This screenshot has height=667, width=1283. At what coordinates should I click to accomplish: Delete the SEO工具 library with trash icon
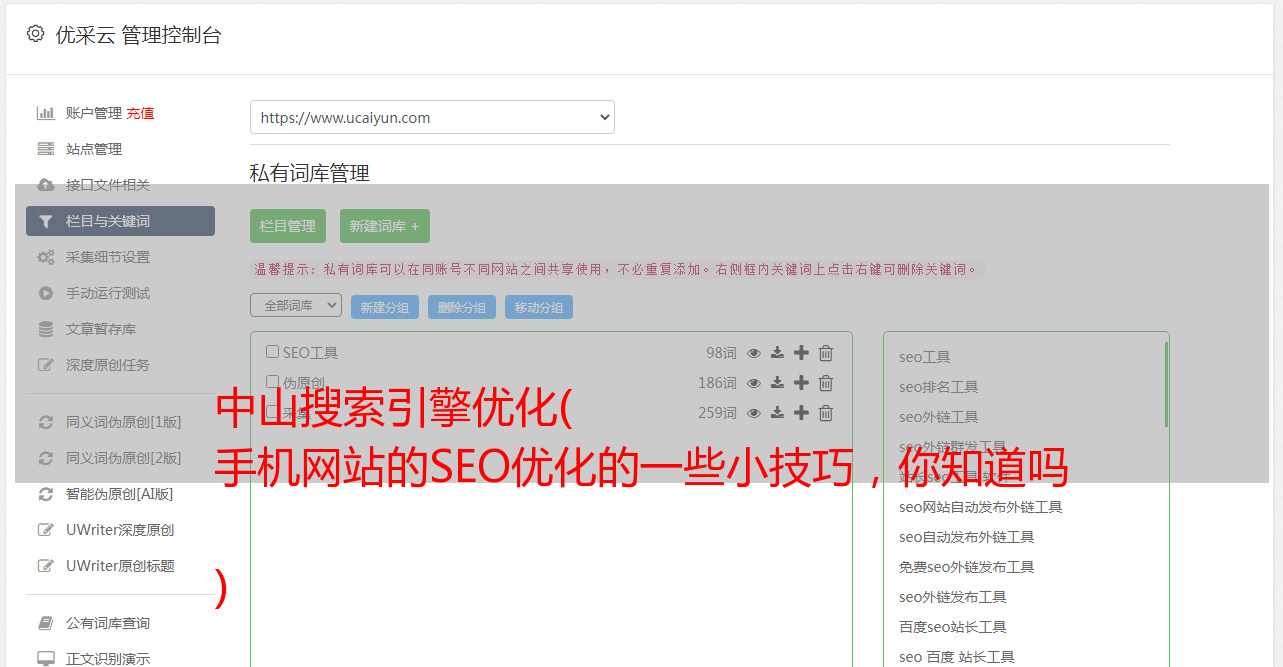[826, 353]
